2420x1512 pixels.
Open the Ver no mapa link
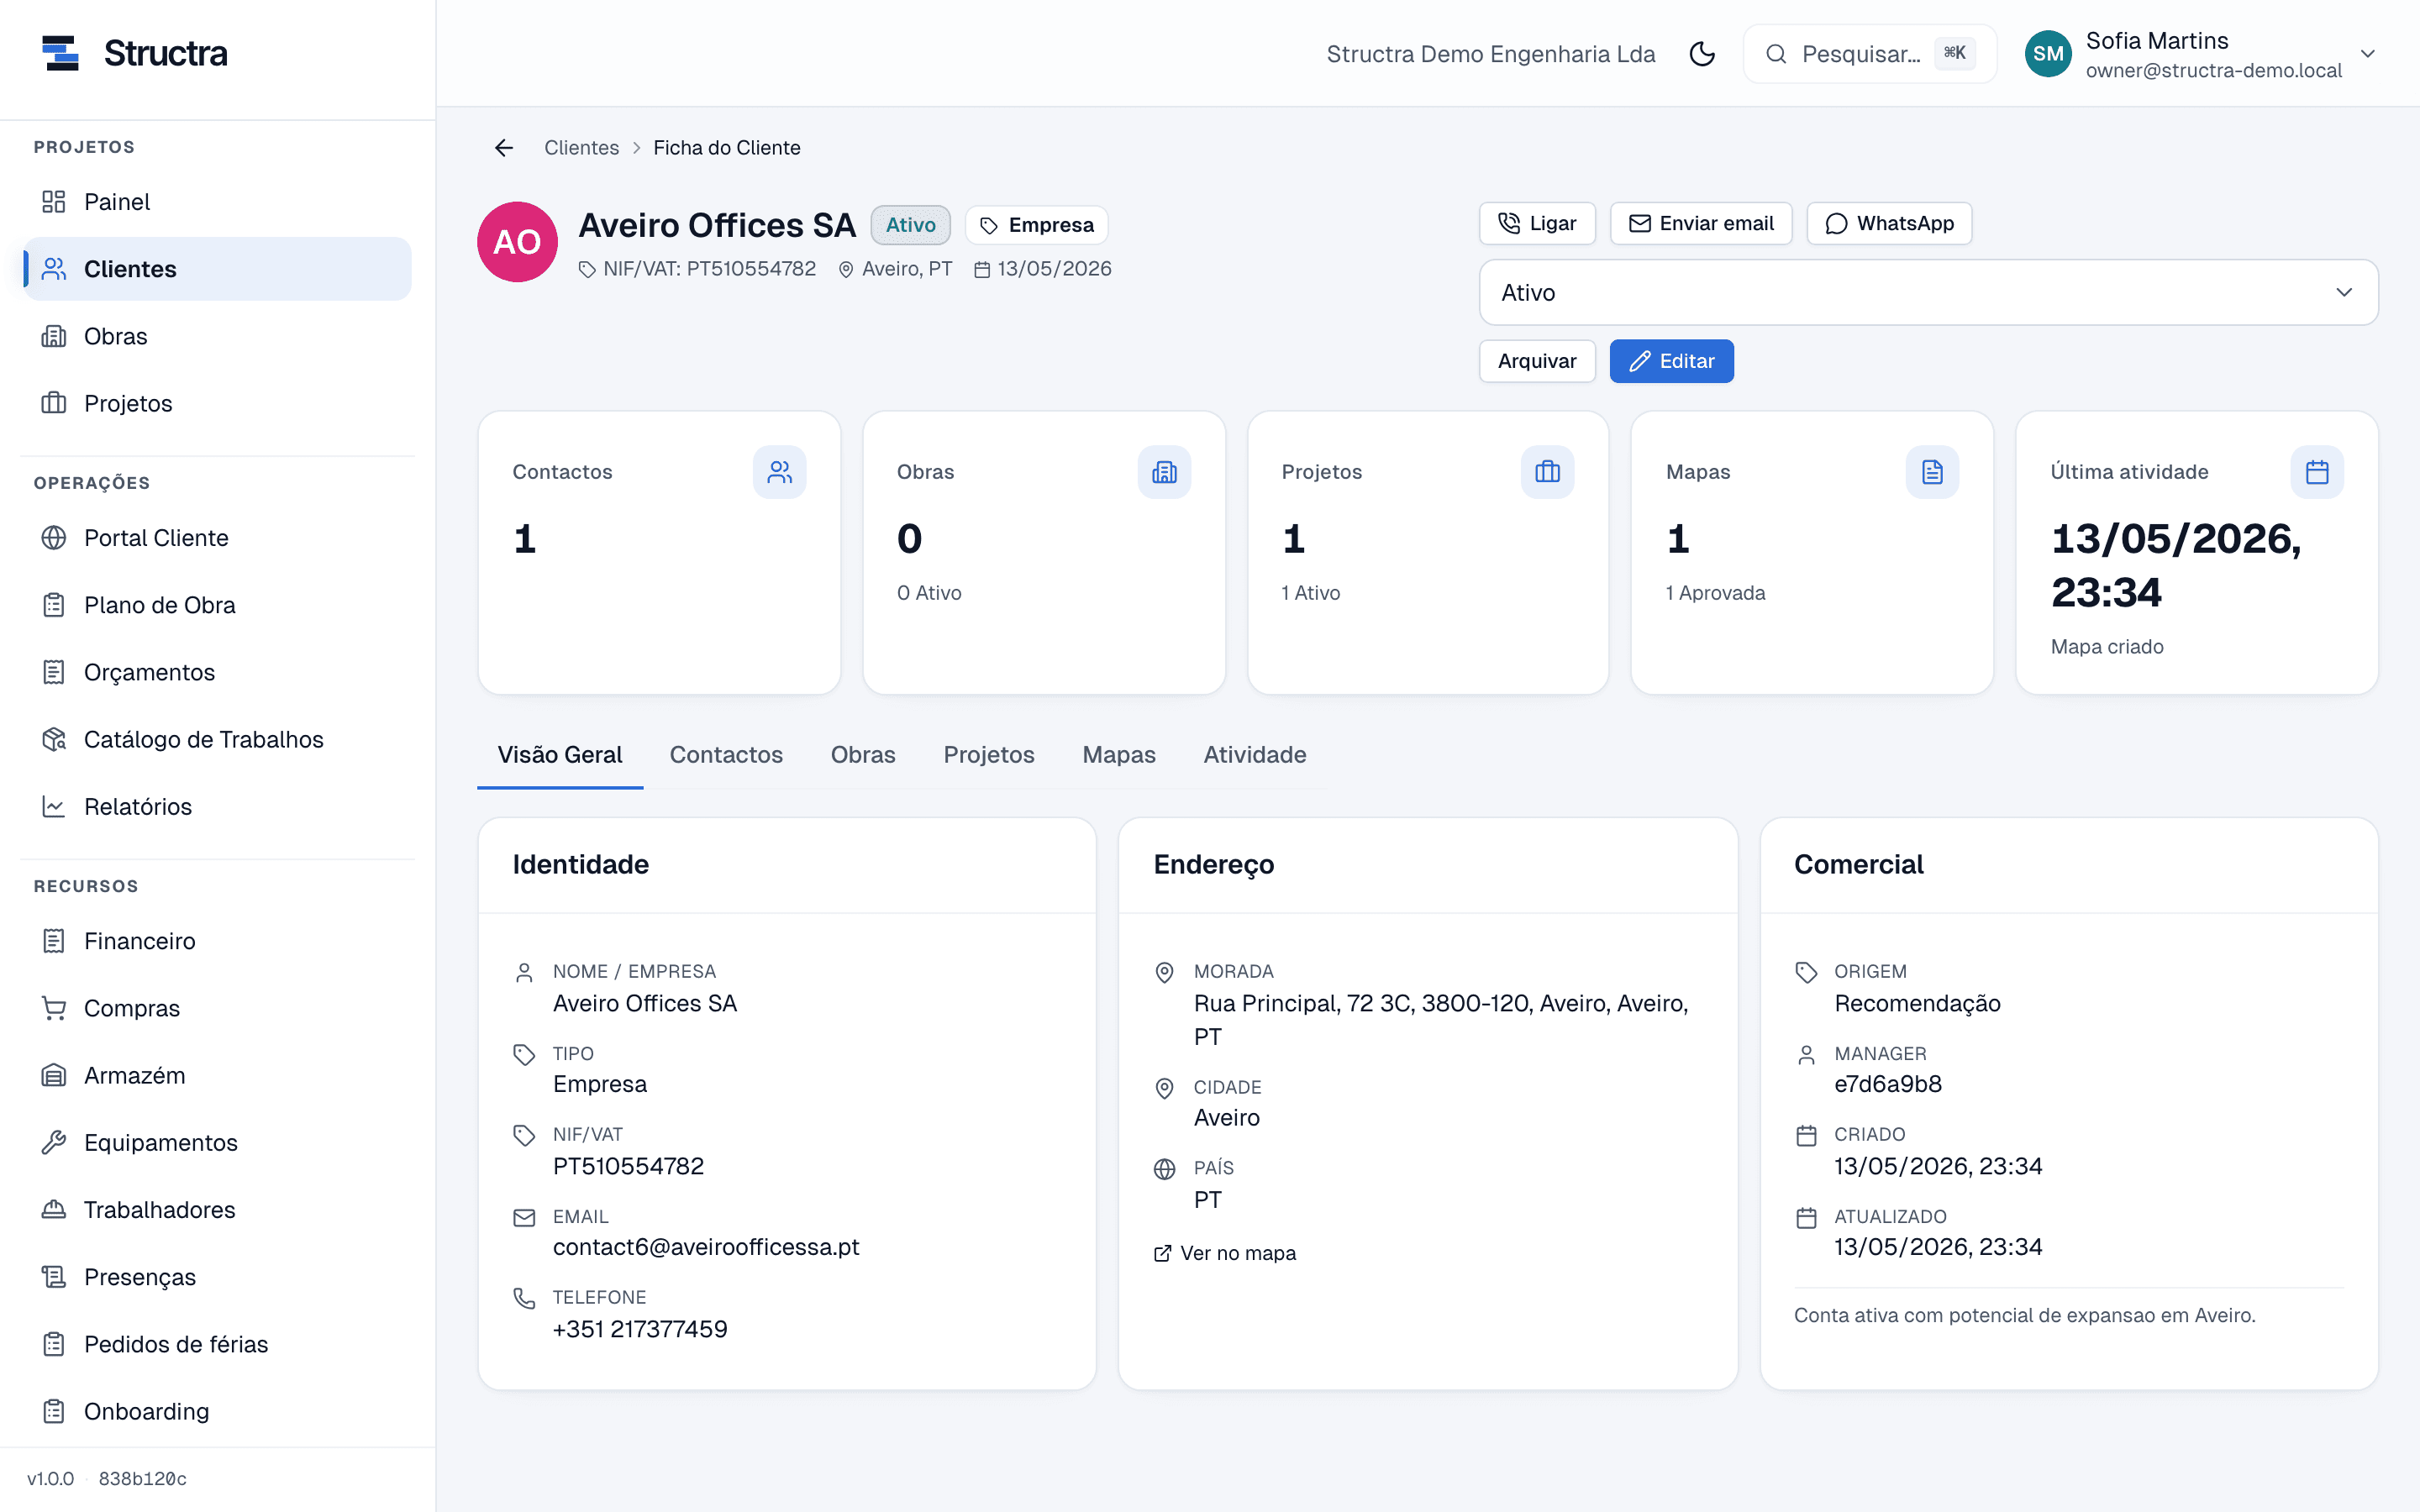click(x=1225, y=1253)
